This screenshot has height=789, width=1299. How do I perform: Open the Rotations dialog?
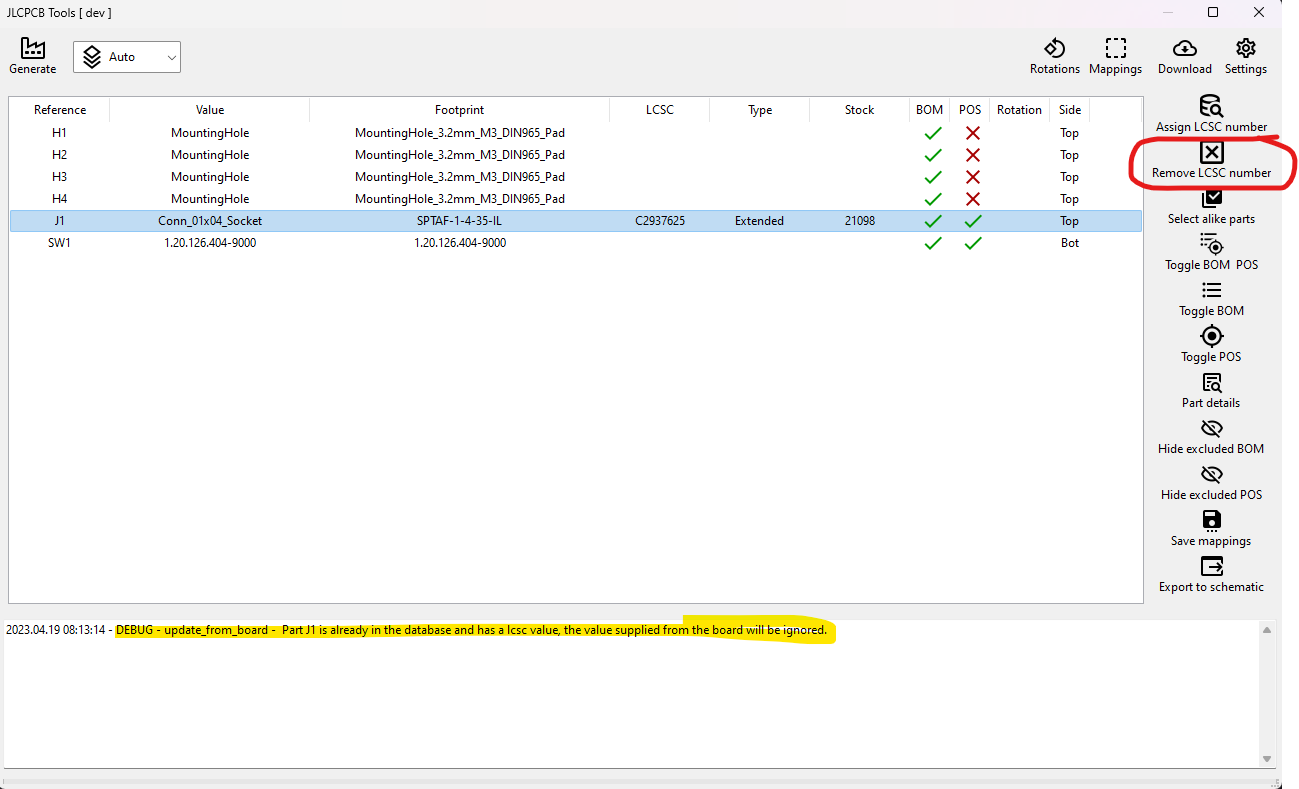1055,53
